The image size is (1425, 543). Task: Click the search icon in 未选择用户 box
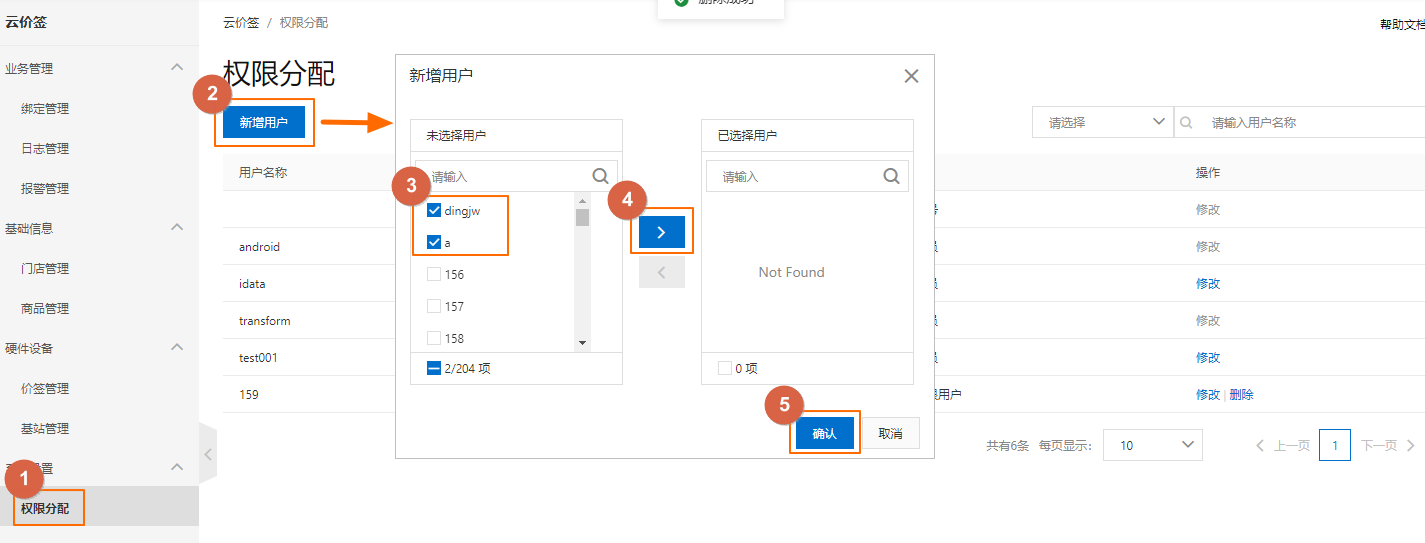(601, 176)
